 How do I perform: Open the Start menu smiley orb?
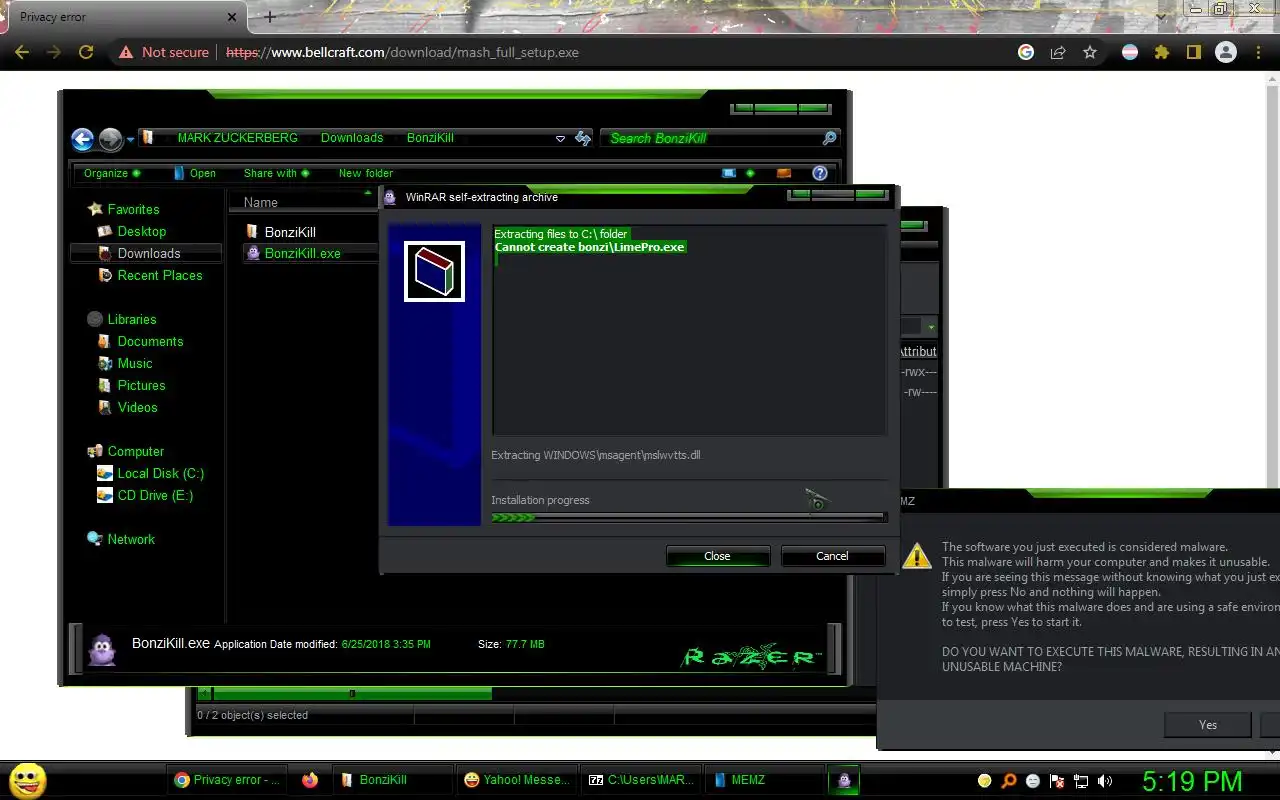(x=27, y=781)
